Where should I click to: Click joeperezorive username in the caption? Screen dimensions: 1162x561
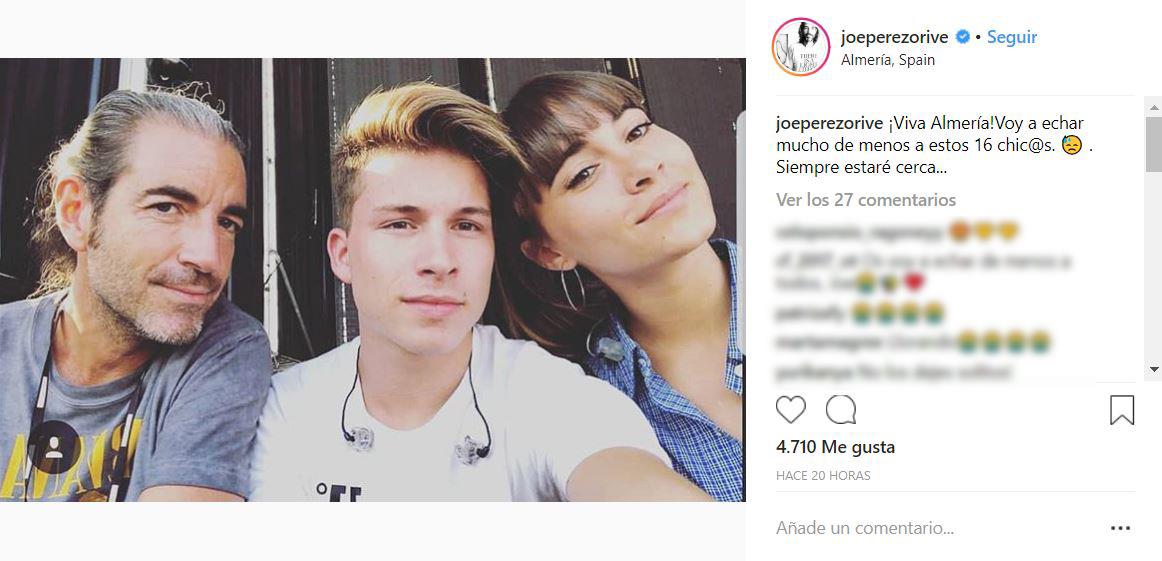829,123
